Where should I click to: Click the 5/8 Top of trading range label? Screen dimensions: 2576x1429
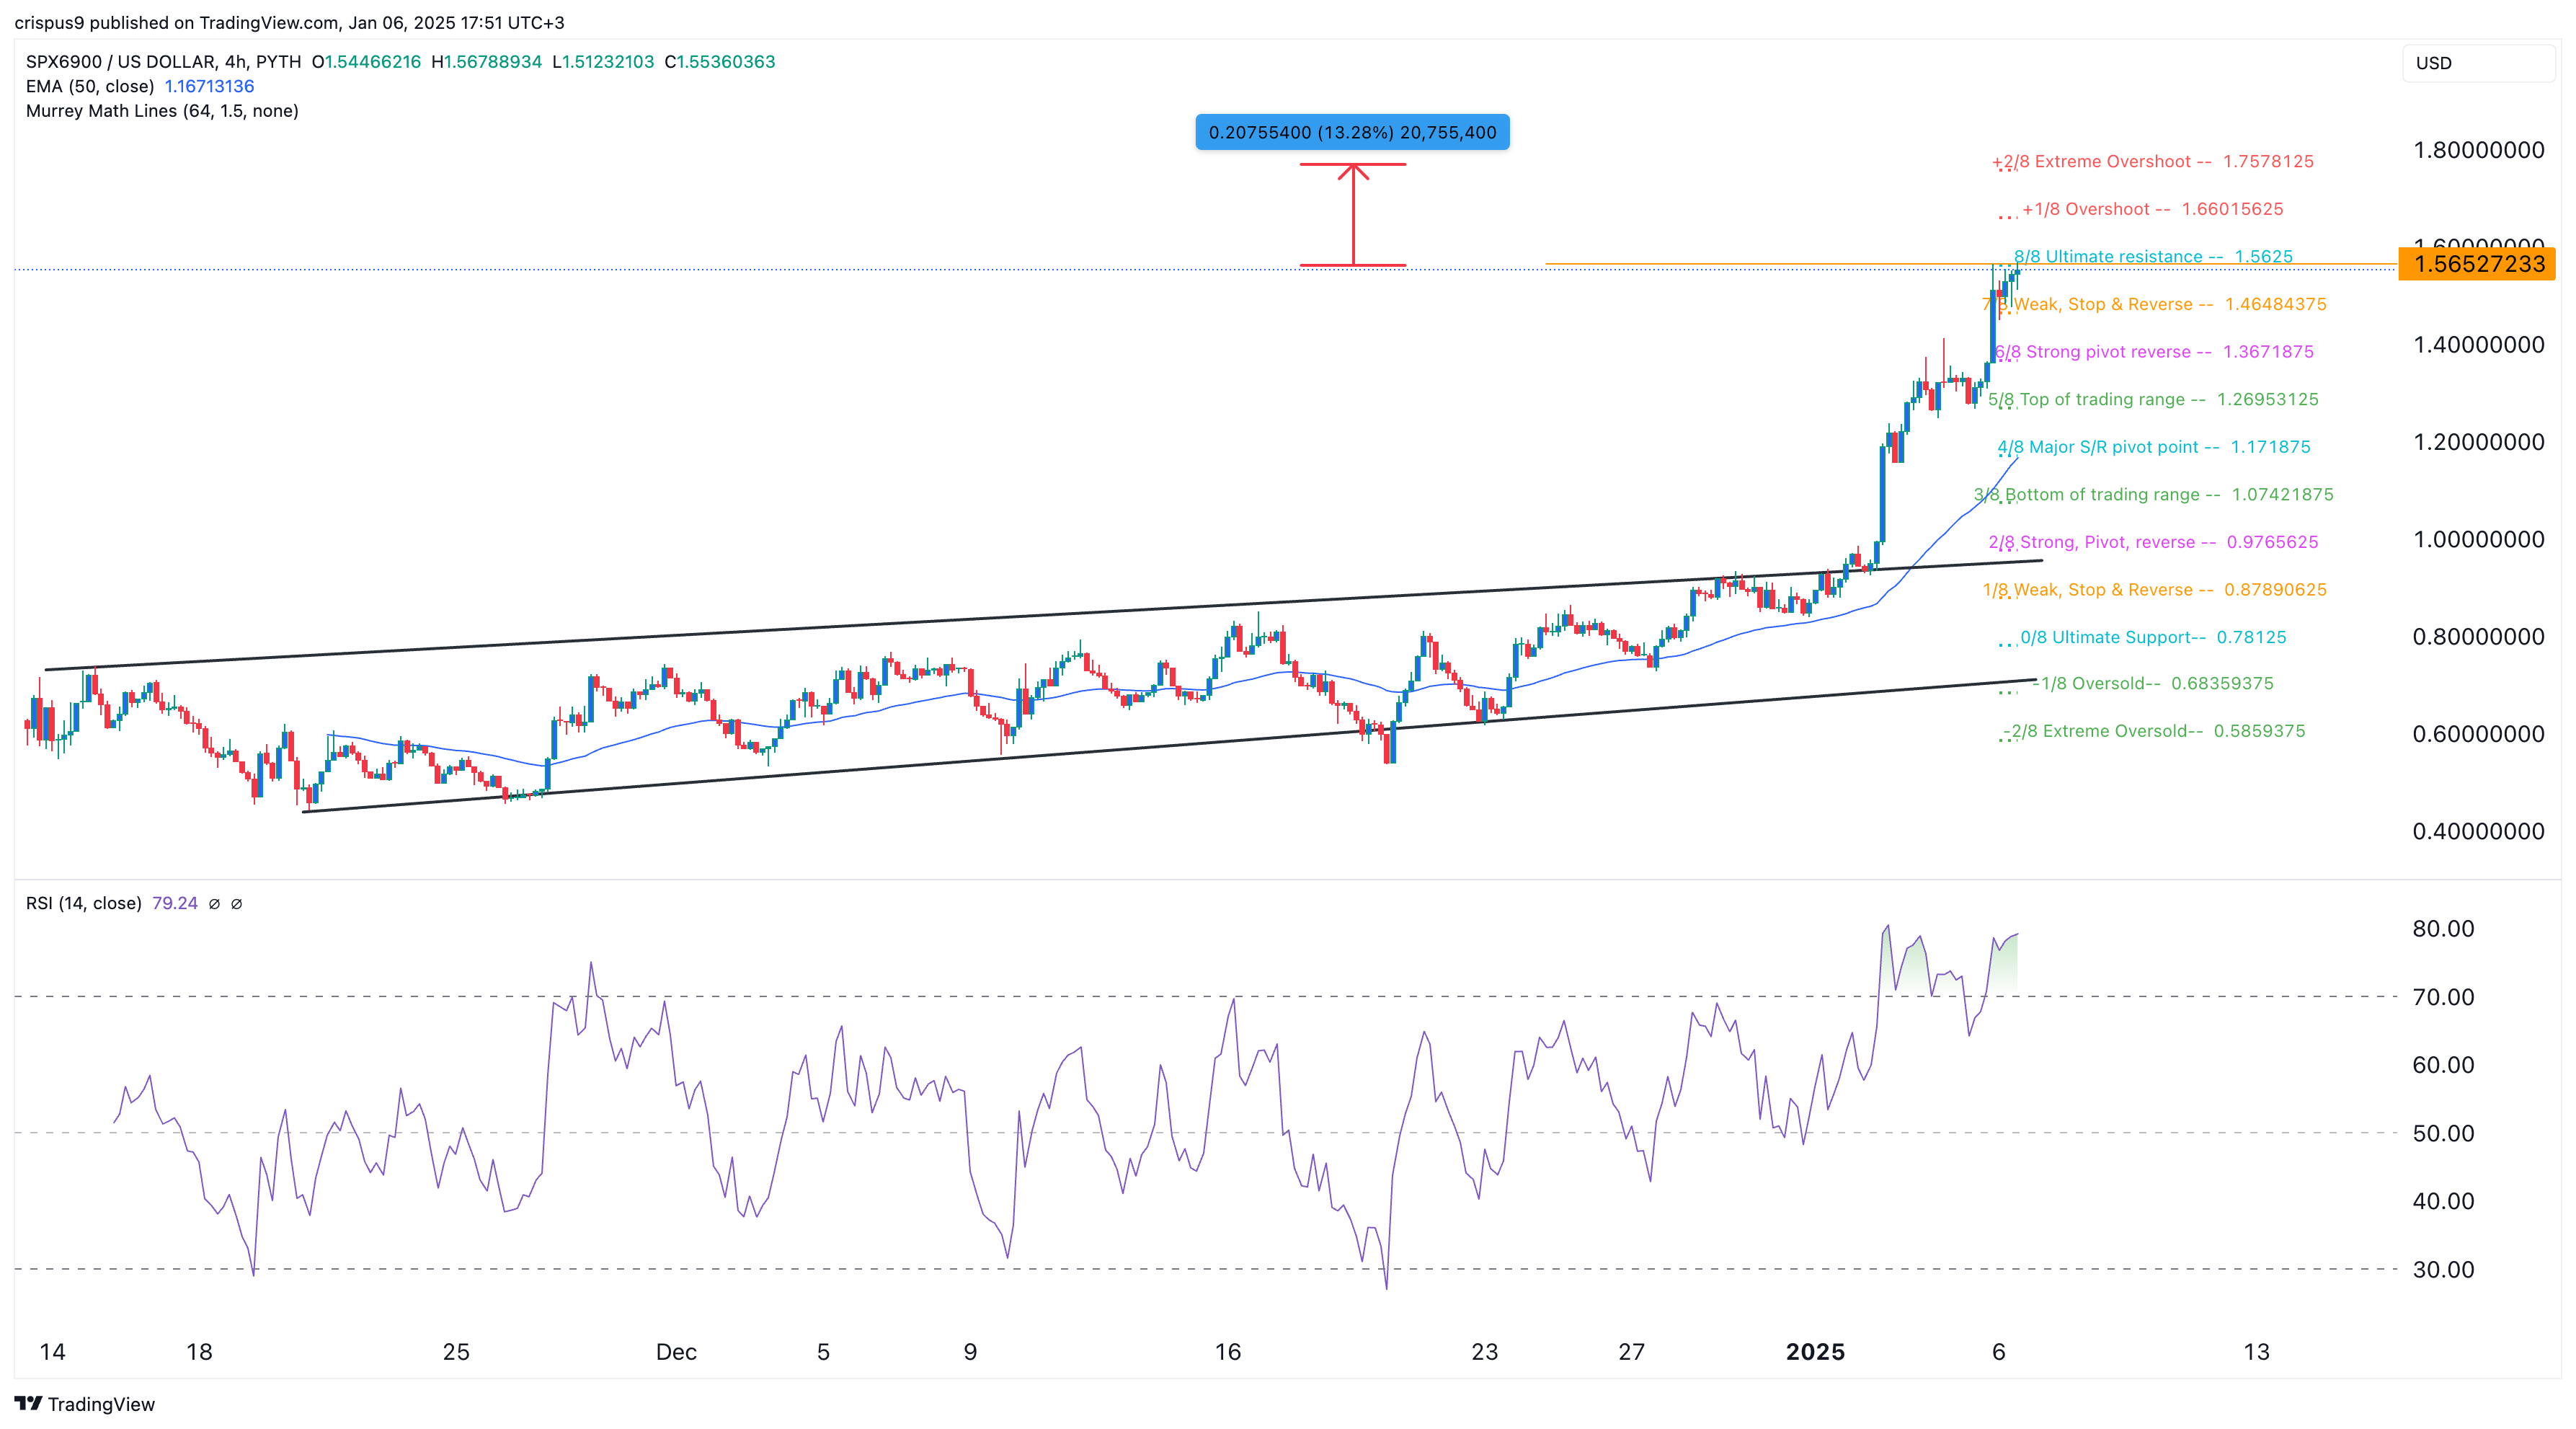coord(2153,400)
